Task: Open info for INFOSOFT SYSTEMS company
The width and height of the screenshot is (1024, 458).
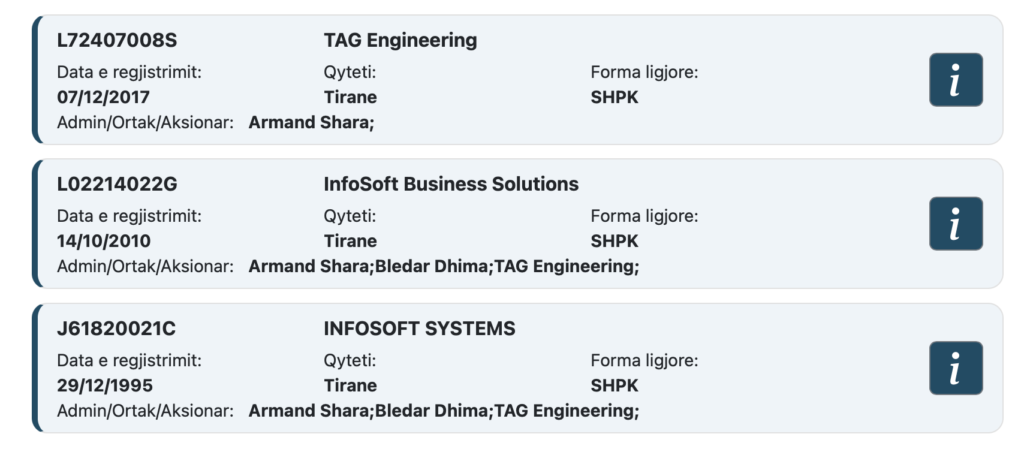Action: [x=955, y=368]
